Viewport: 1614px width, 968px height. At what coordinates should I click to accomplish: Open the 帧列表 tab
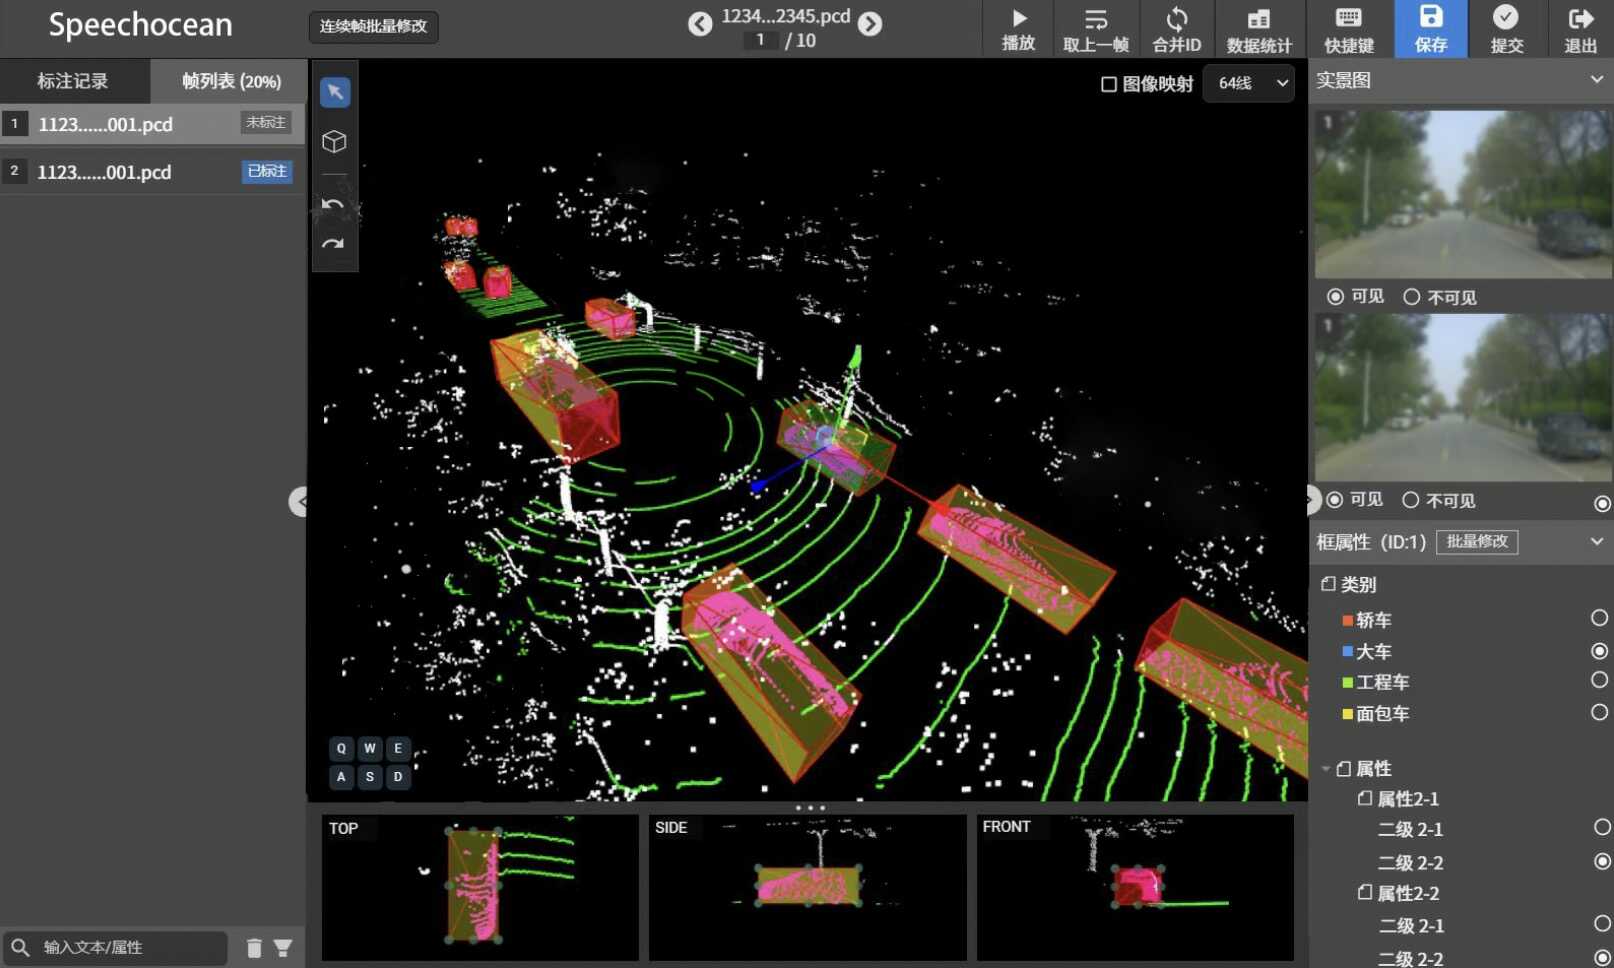230,81
